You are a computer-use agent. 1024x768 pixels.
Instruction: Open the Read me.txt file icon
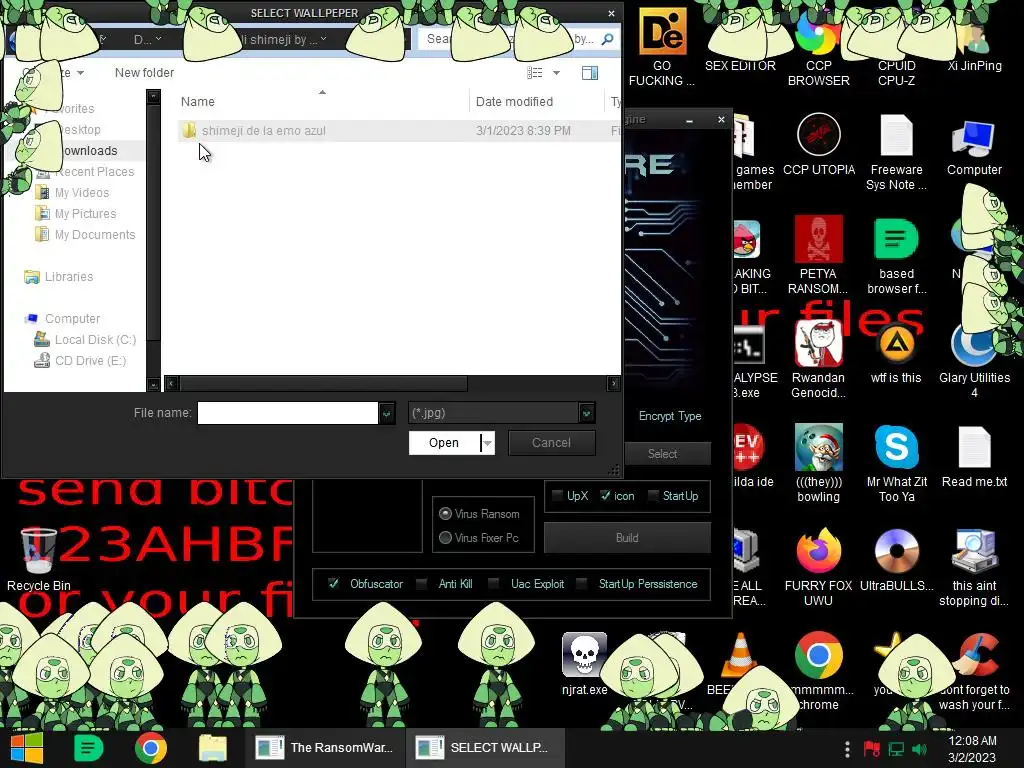tap(974, 448)
